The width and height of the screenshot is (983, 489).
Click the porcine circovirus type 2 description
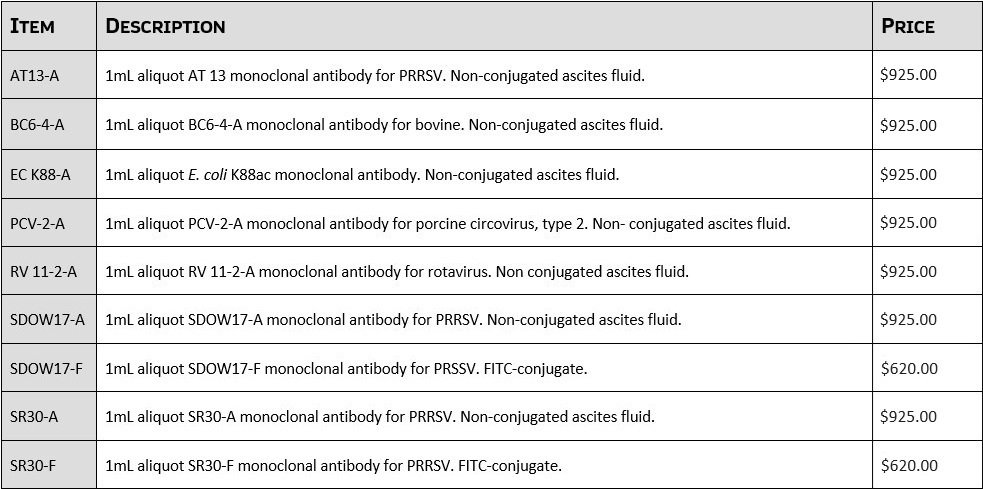(x=447, y=223)
